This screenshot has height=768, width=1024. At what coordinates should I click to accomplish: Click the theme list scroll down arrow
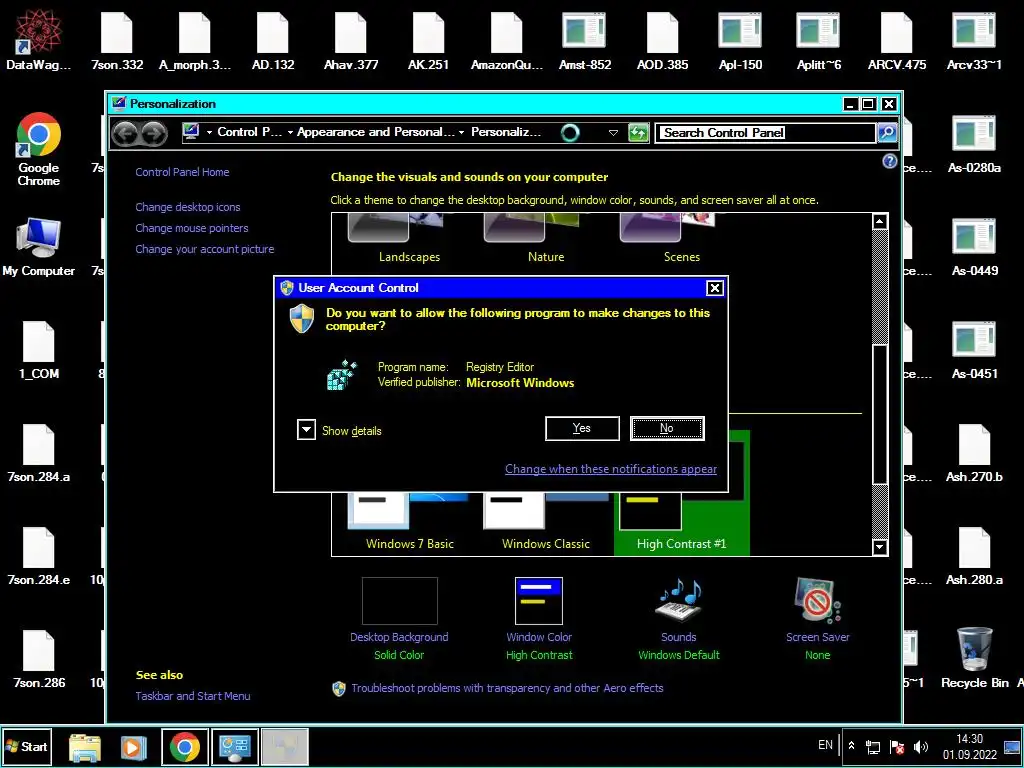[x=880, y=547]
